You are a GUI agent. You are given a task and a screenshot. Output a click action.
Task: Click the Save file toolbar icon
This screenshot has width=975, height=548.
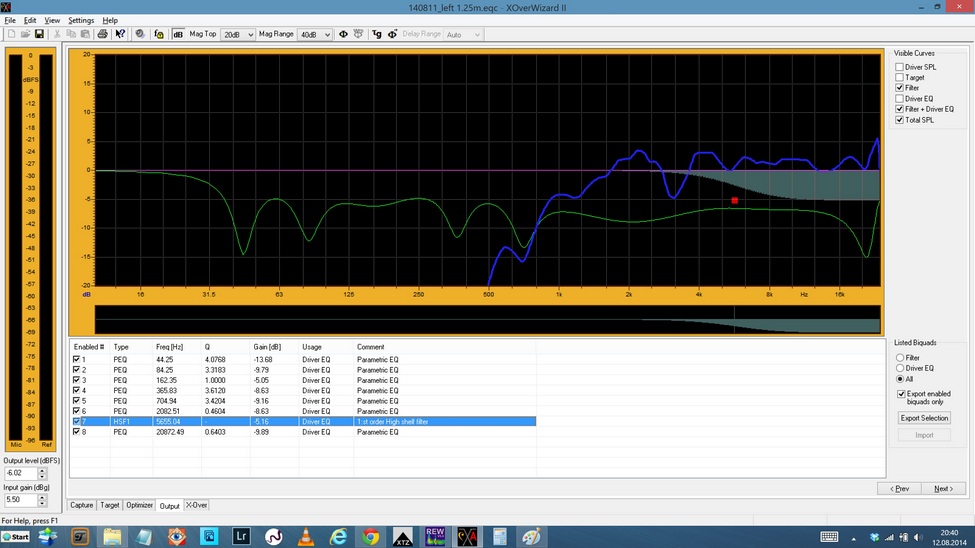click(x=39, y=34)
